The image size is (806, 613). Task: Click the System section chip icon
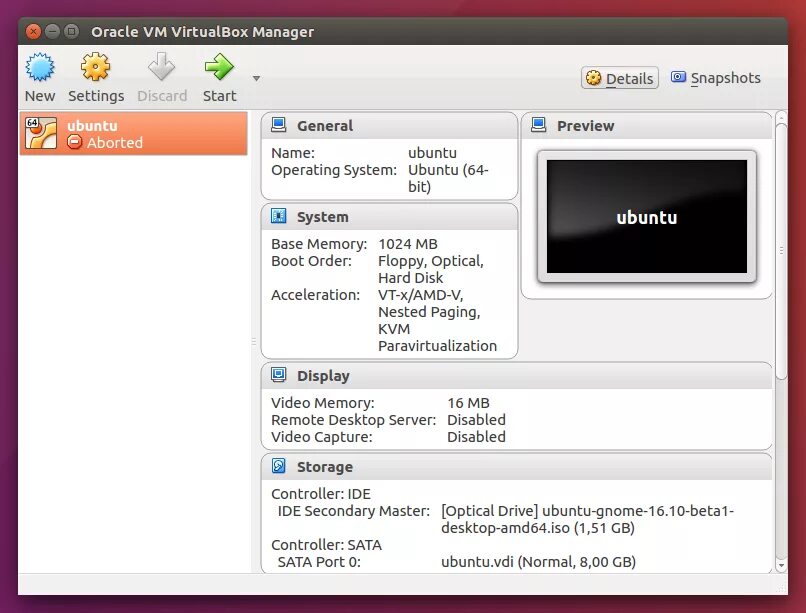pos(279,216)
